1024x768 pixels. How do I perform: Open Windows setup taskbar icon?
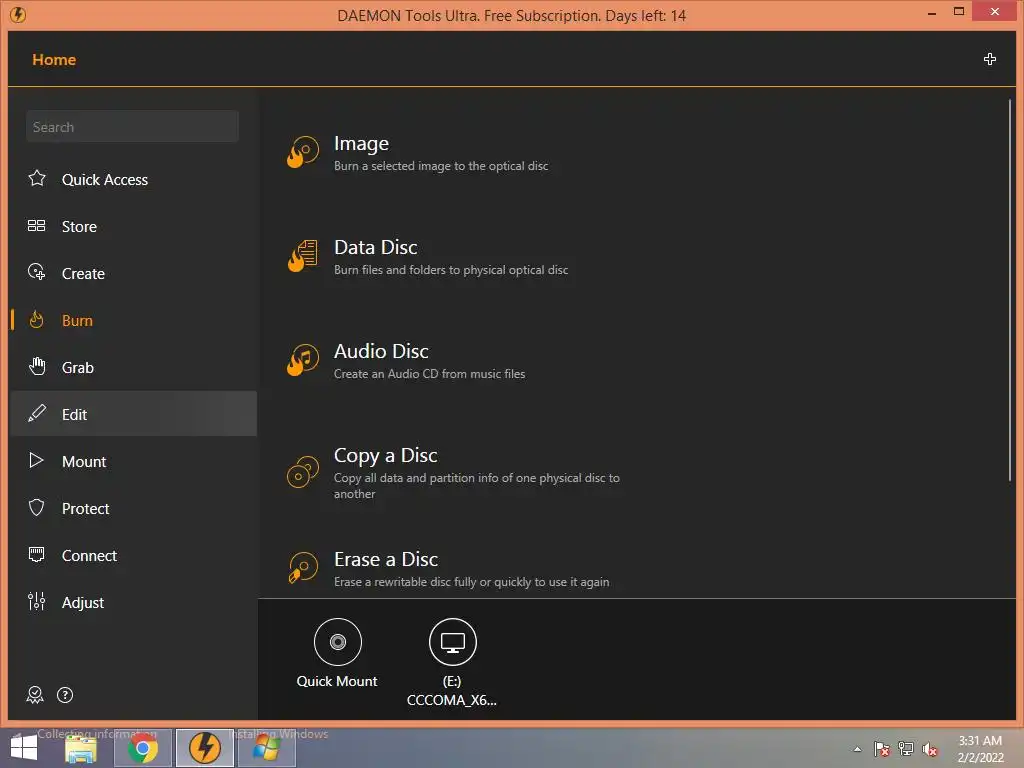(x=266, y=748)
